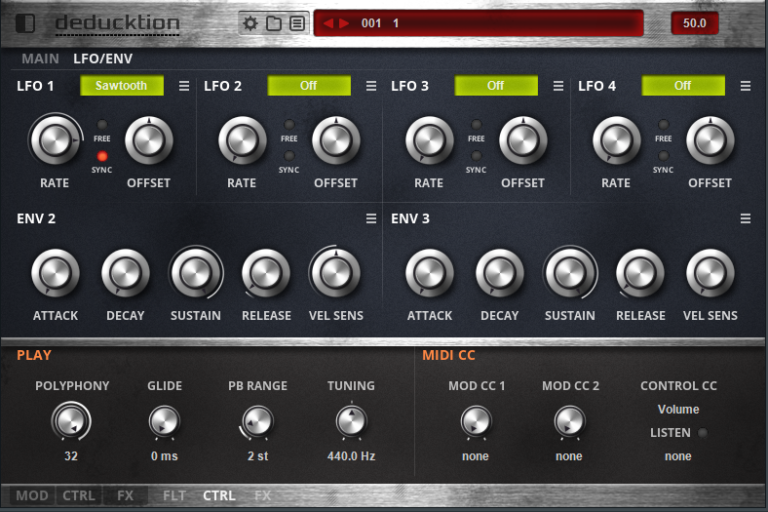
Task: Go to next preset with right arrow
Action: click(x=344, y=23)
